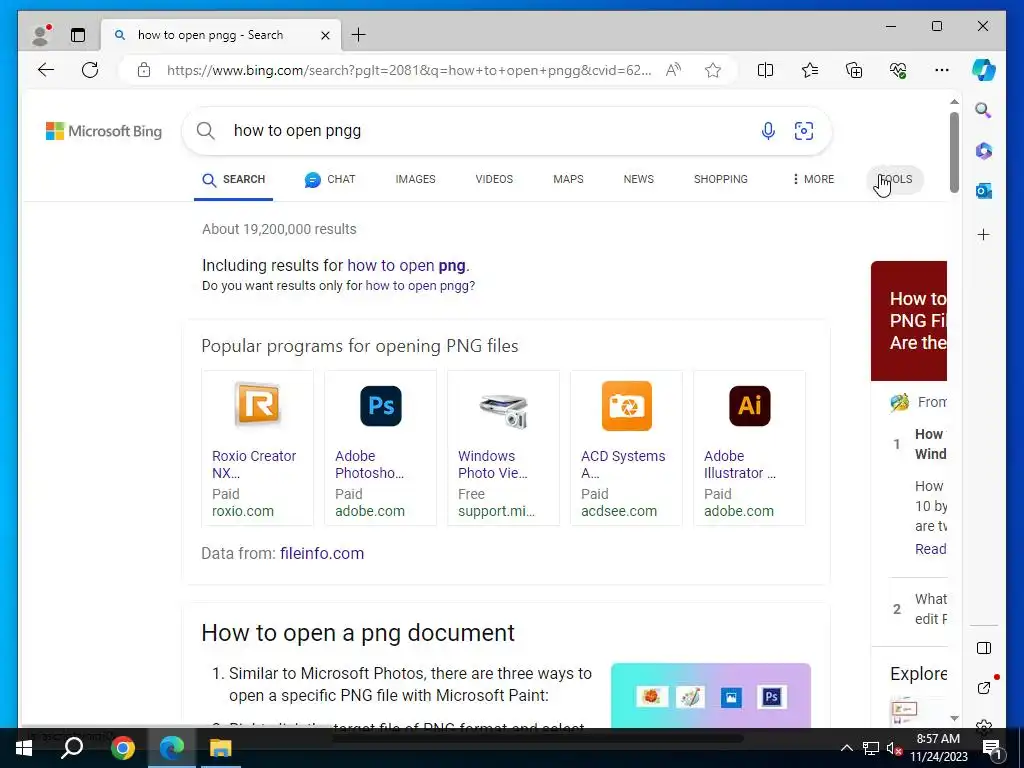Open the fileinfo.com source link
This screenshot has height=768, width=1024.
(x=322, y=553)
